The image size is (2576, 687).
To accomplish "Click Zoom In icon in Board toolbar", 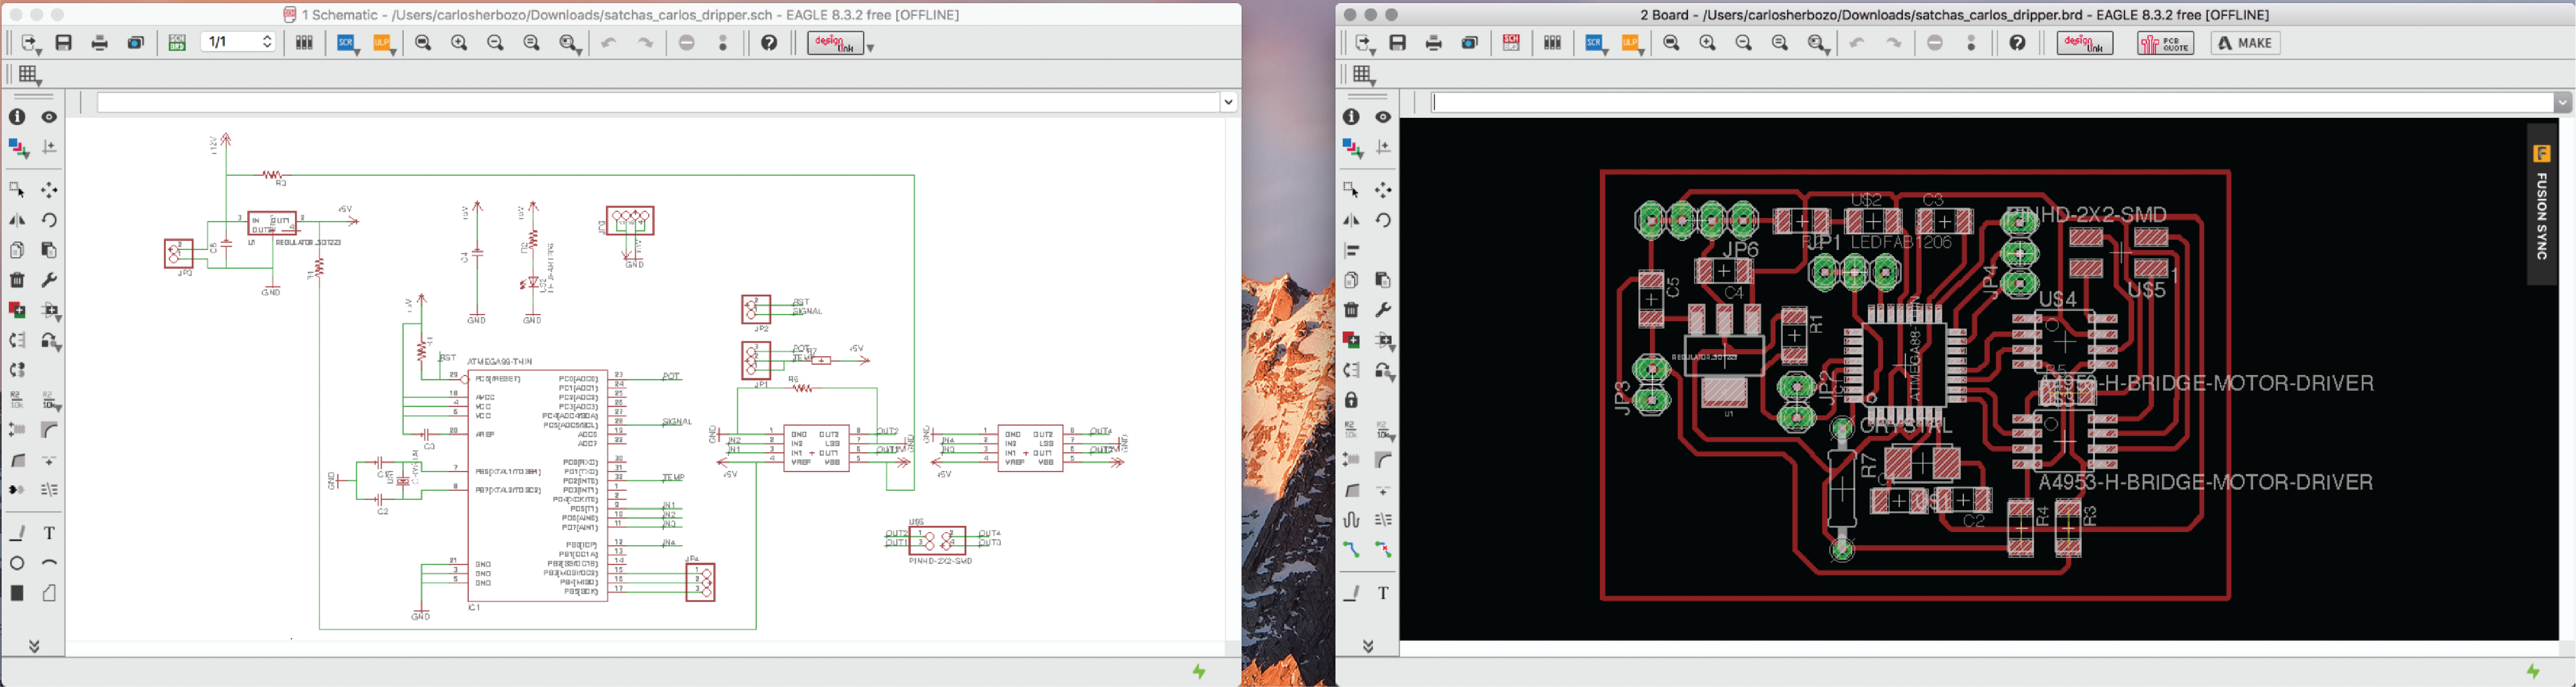I will [x=1708, y=43].
